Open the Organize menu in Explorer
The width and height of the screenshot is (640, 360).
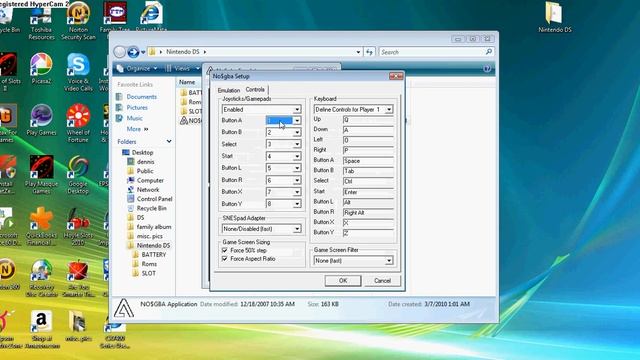pos(137,69)
